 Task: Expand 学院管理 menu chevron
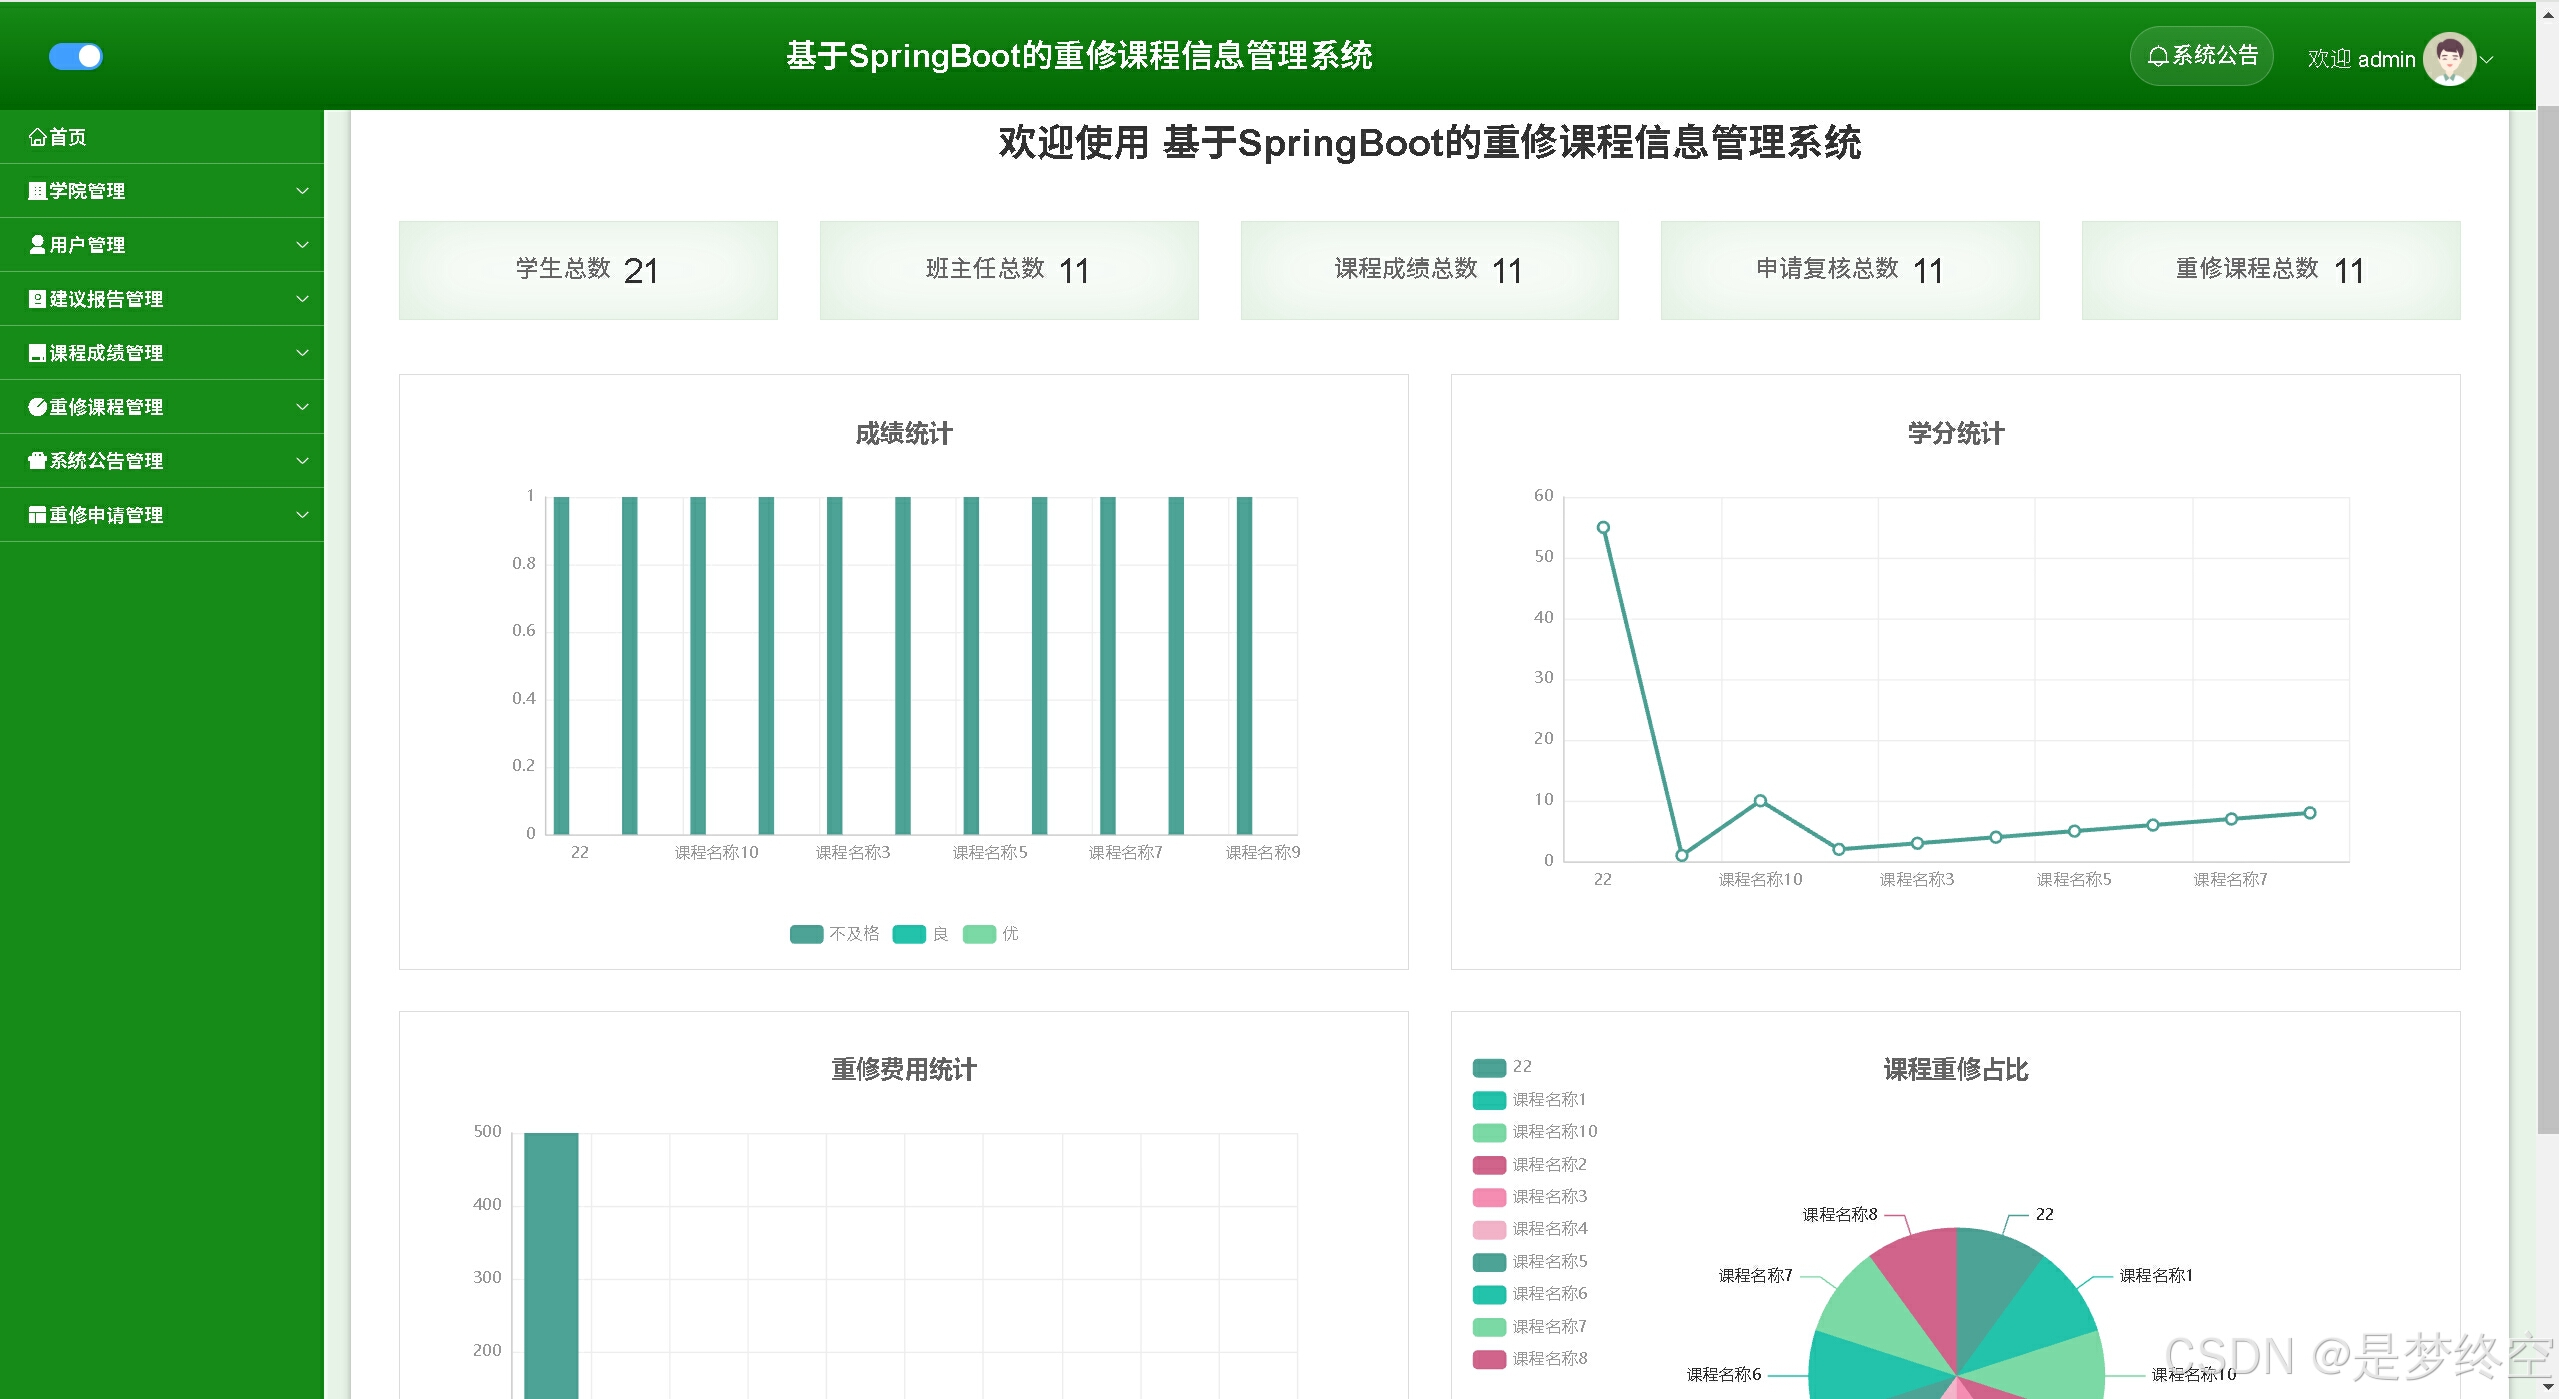(302, 191)
